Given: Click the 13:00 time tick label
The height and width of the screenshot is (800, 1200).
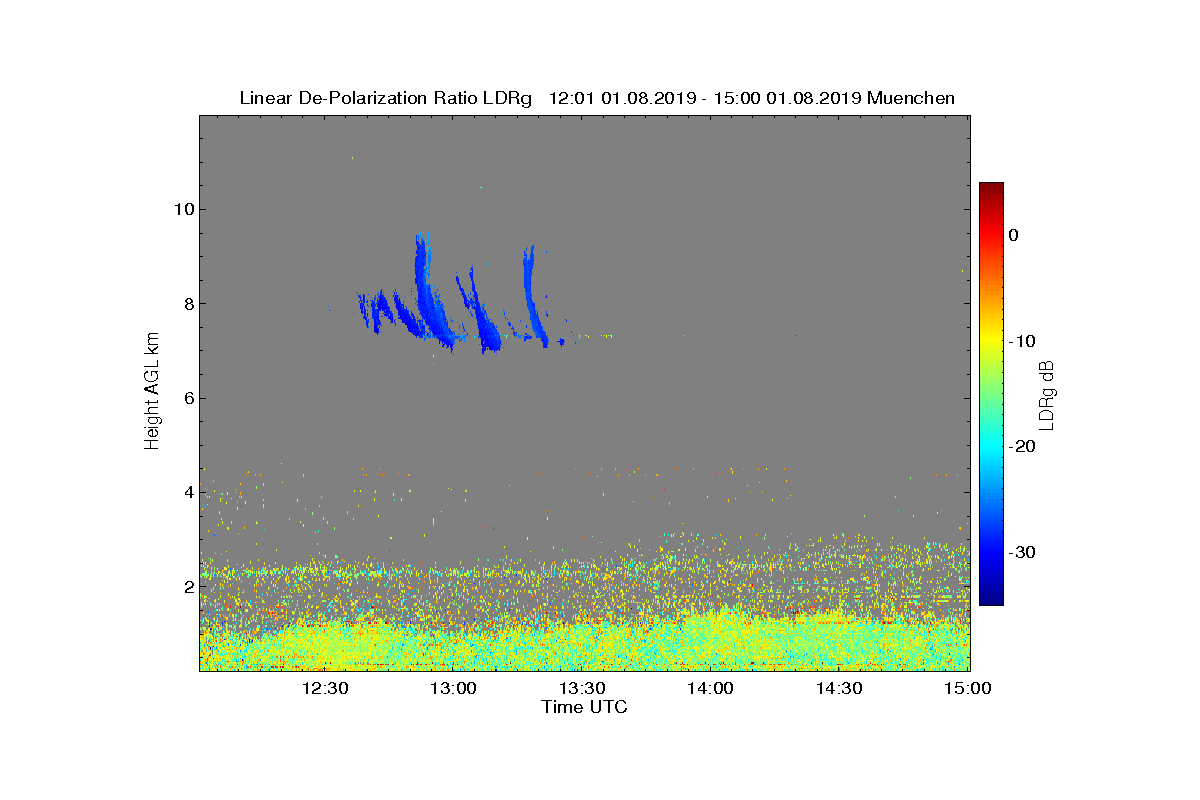Looking at the screenshot, I should (454, 688).
